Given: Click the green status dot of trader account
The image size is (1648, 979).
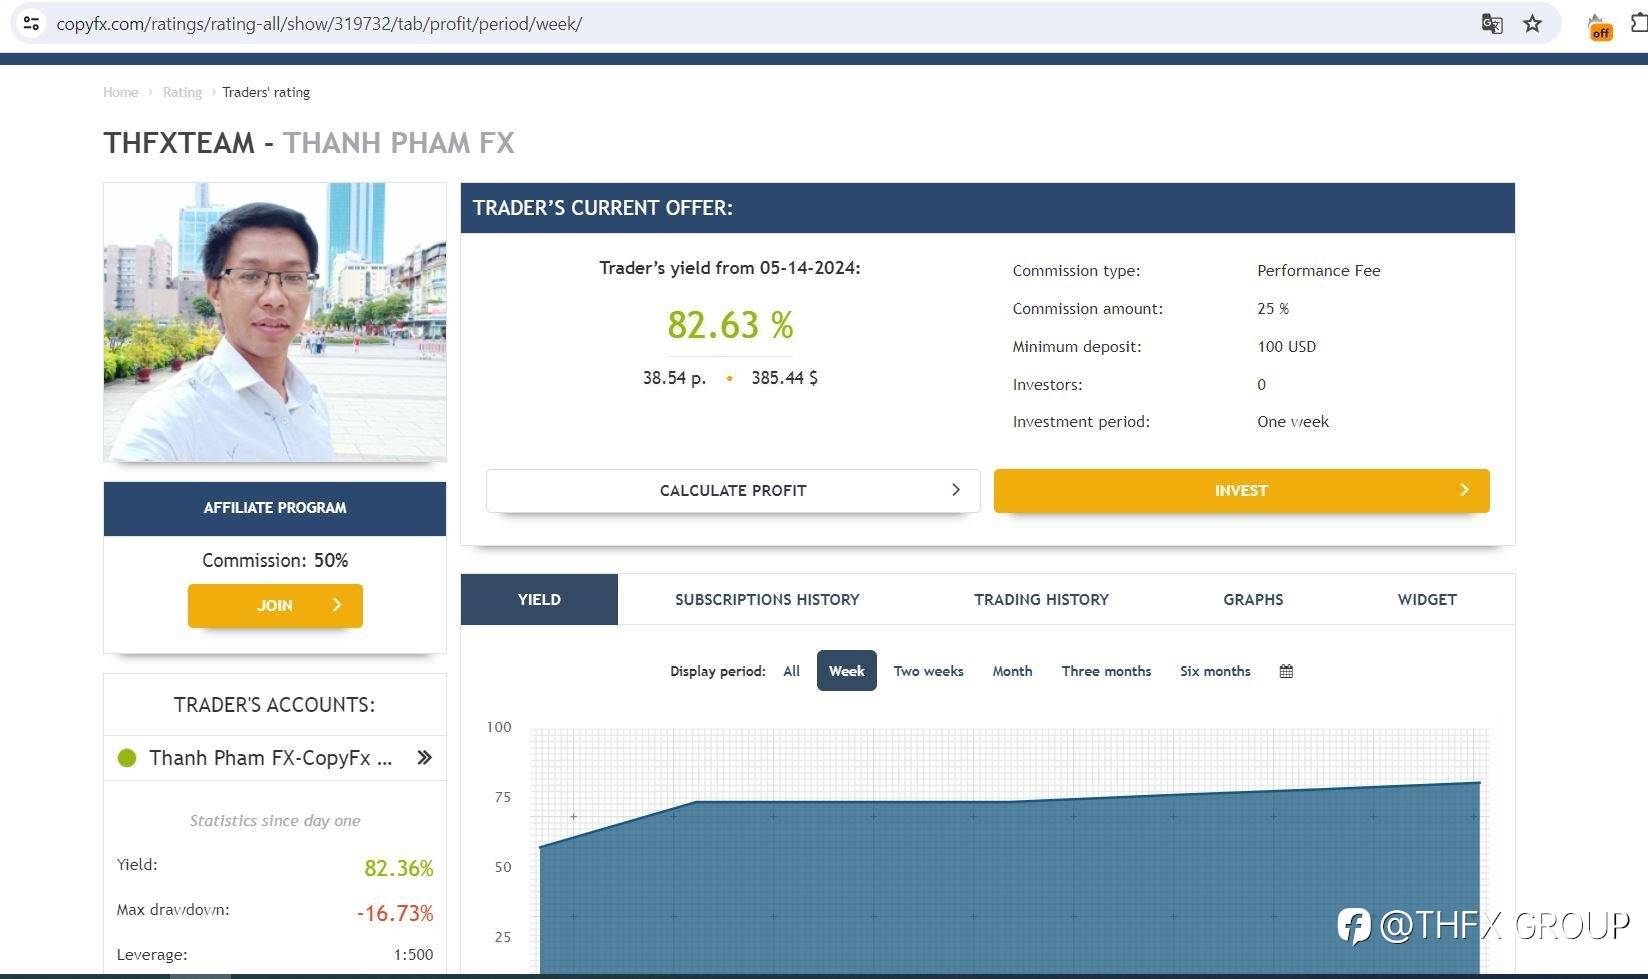Looking at the screenshot, I should [x=127, y=758].
